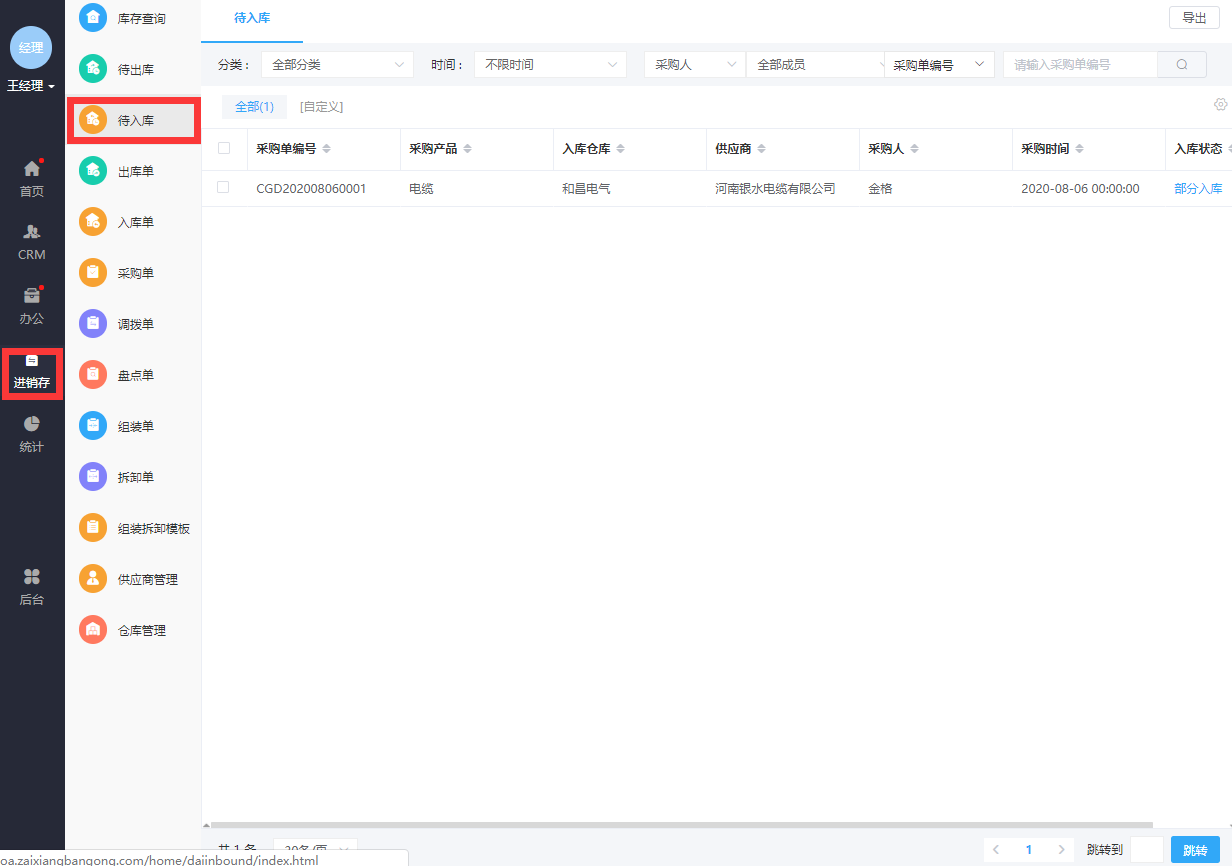
Task: Sort by 采购人 column arrows
Action: [914, 149]
